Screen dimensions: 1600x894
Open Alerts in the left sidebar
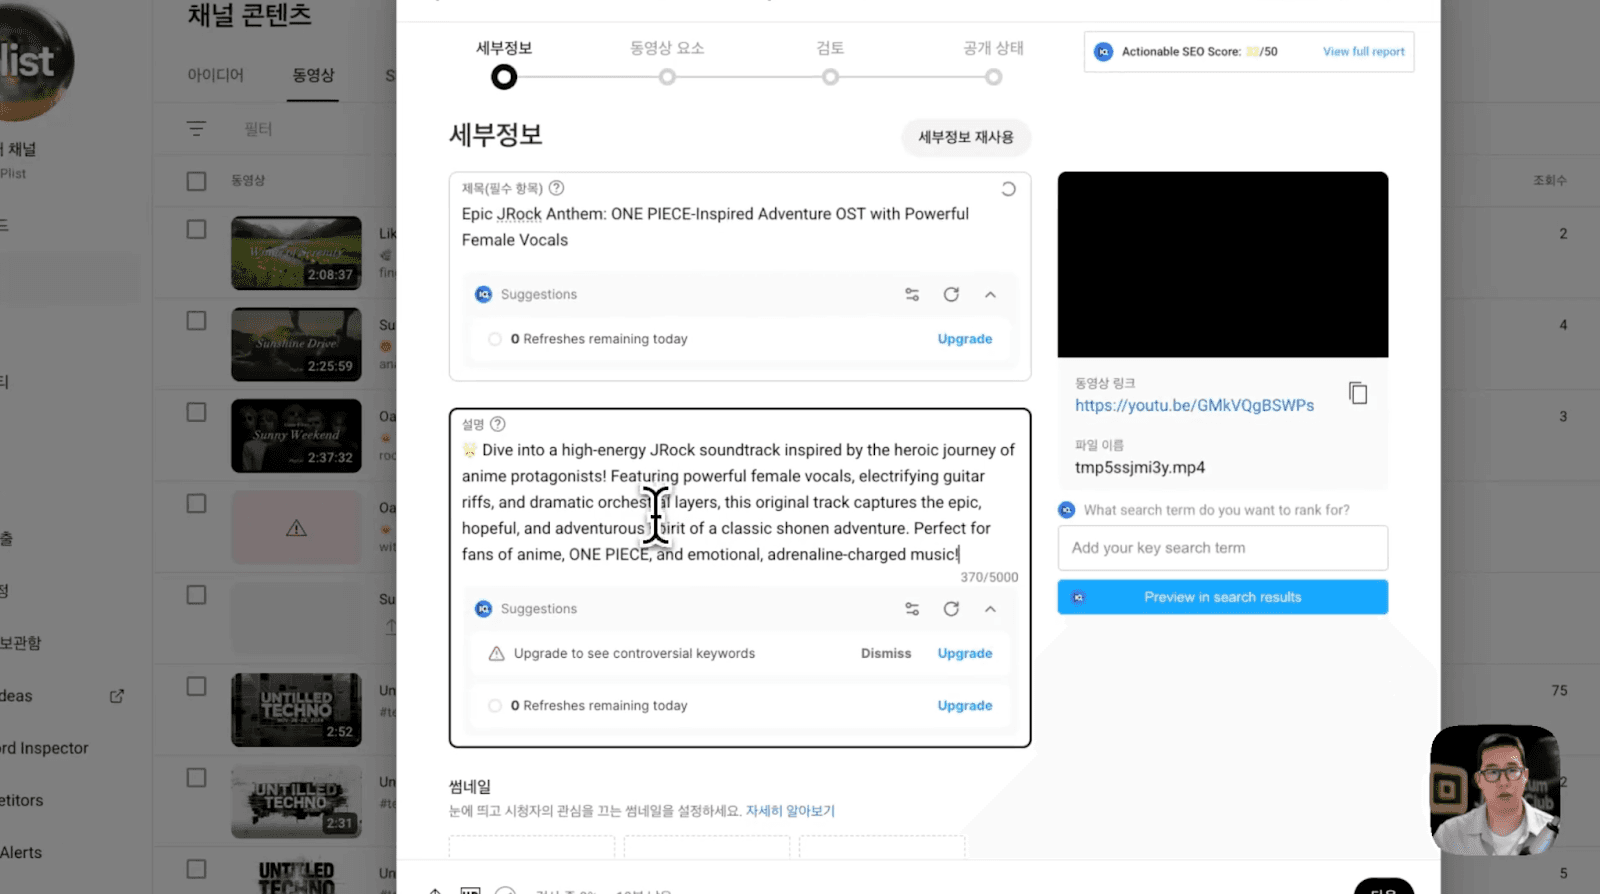click(x=21, y=853)
